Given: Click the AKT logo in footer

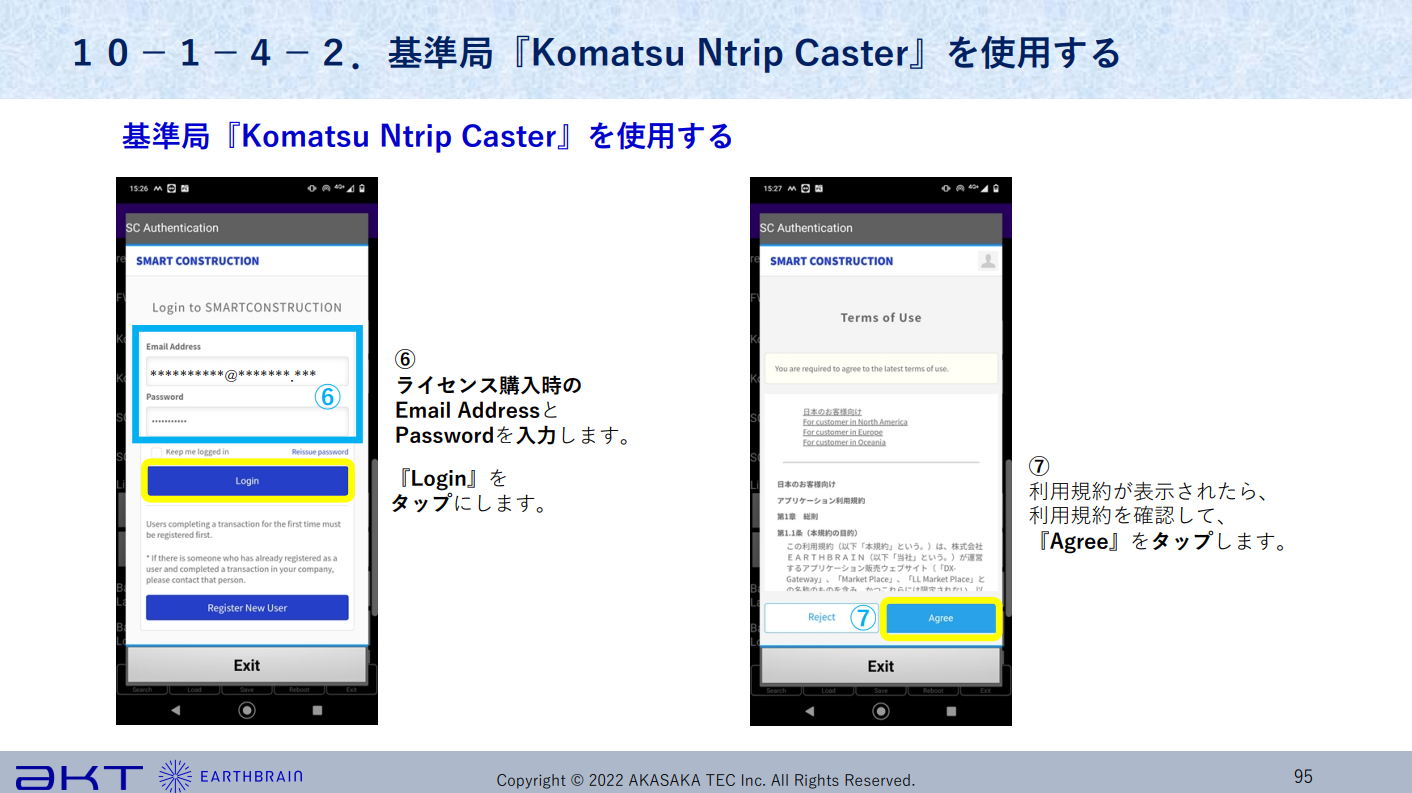Looking at the screenshot, I should coord(80,778).
